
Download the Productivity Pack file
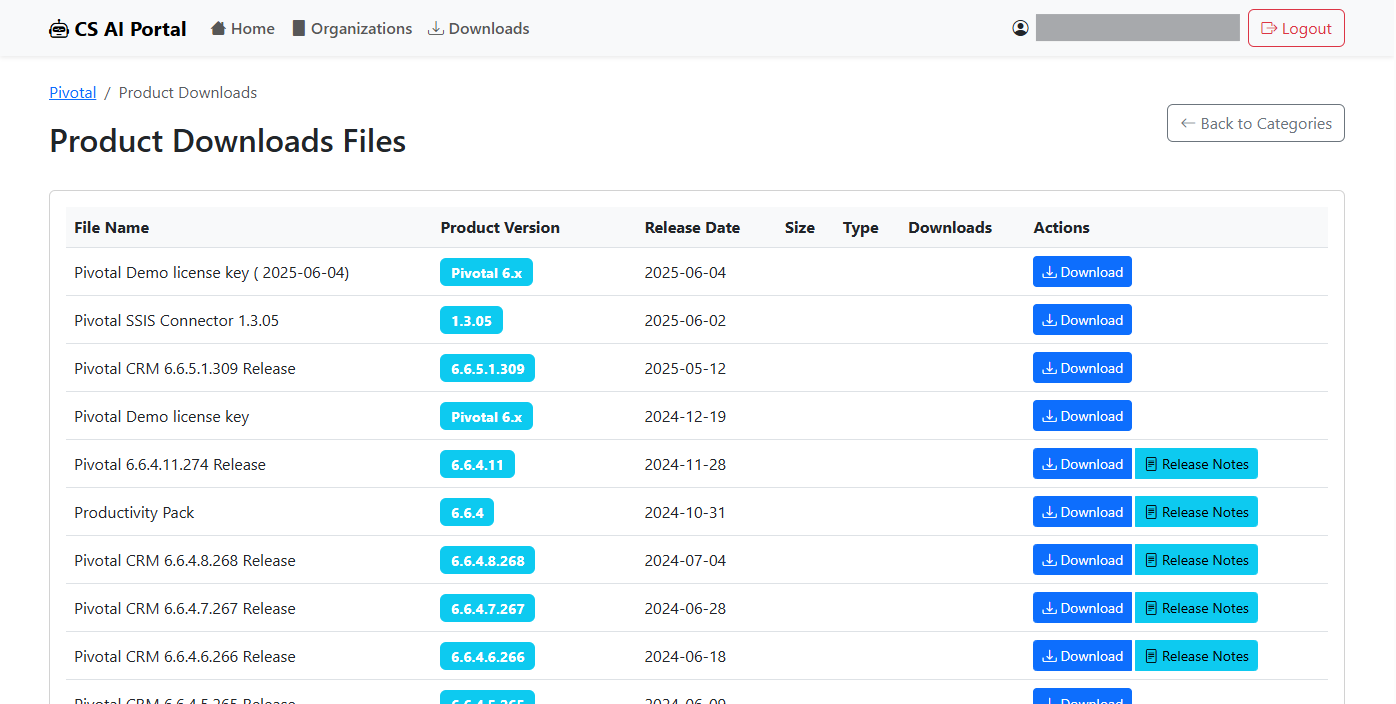click(x=1082, y=512)
